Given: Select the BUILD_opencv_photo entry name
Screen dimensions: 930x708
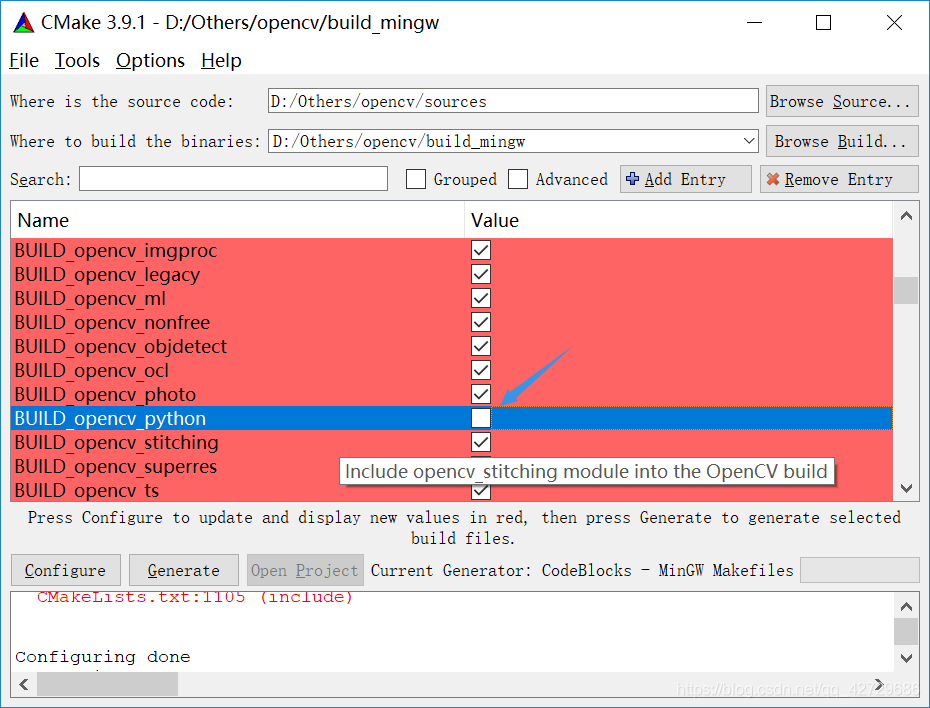Looking at the screenshot, I should pyautogui.click(x=105, y=394).
